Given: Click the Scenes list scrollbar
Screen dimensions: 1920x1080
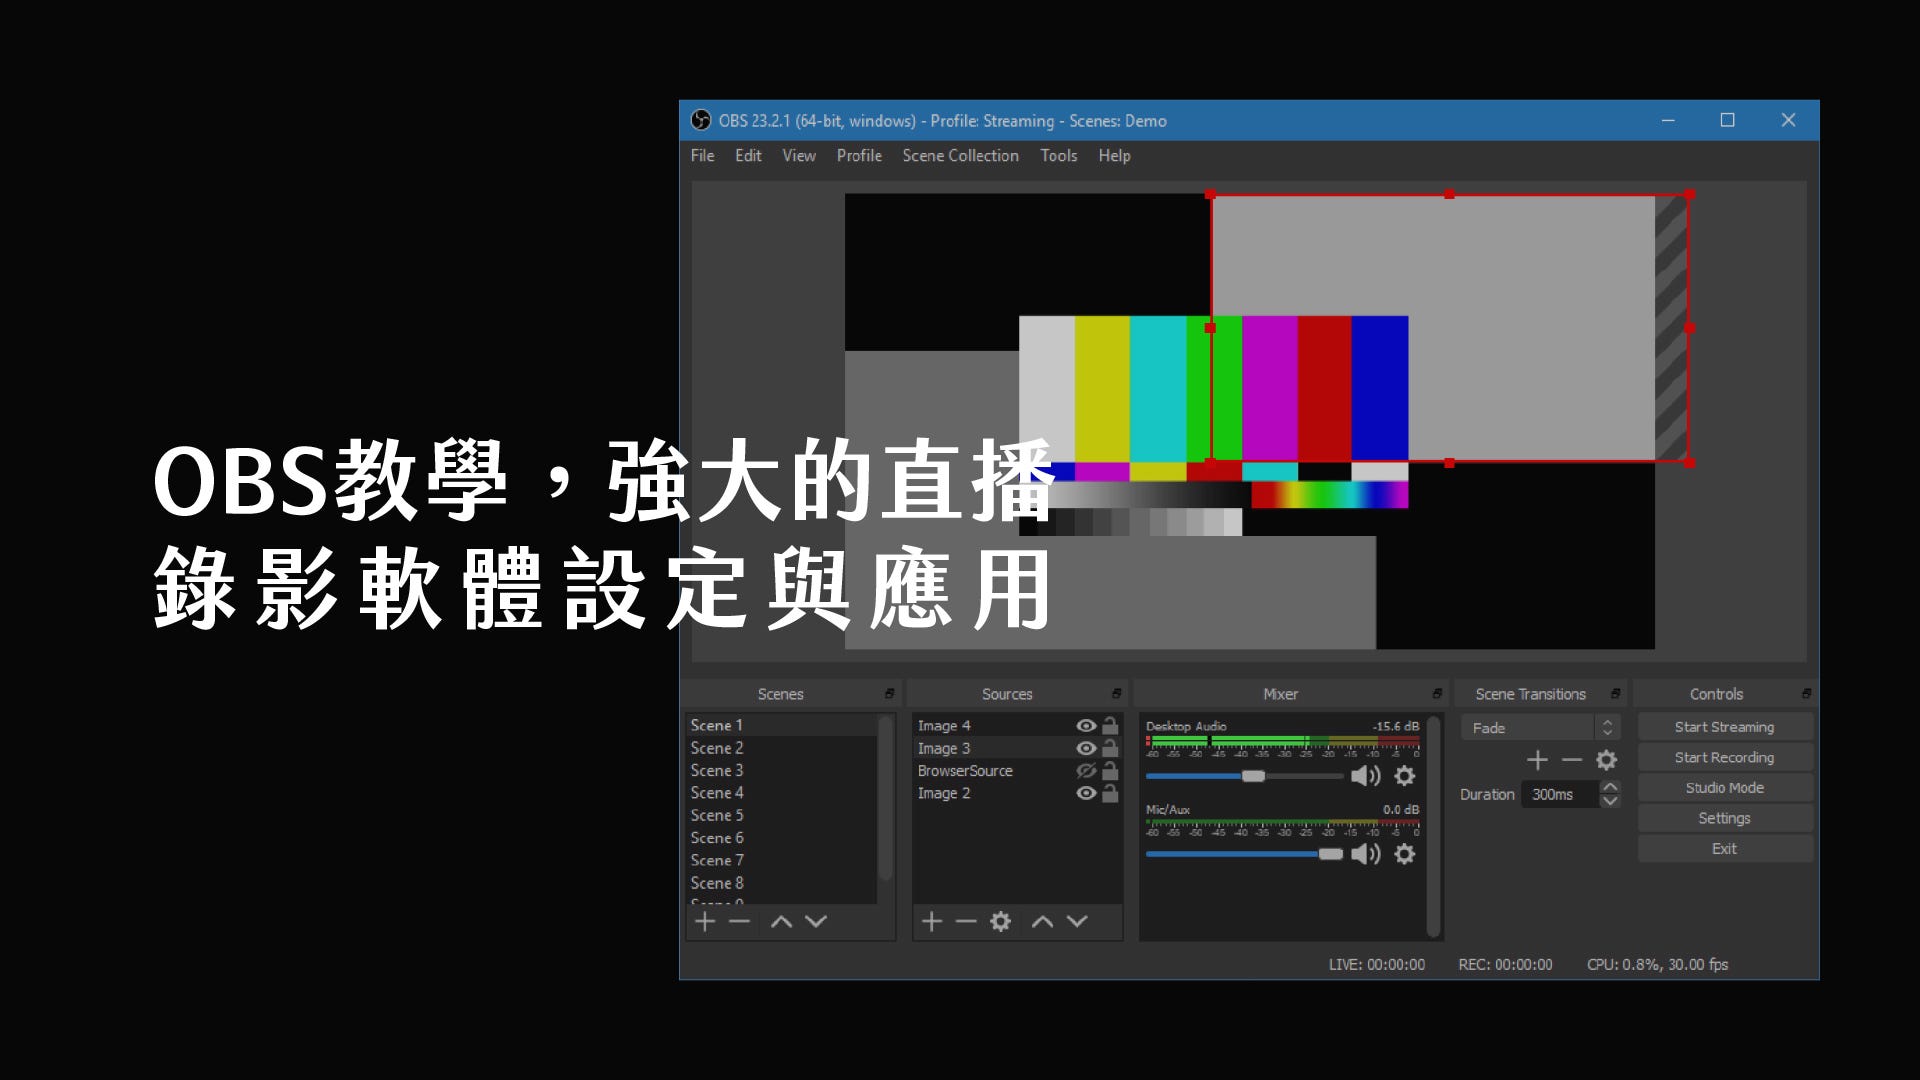Looking at the screenshot, I should [x=885, y=798].
